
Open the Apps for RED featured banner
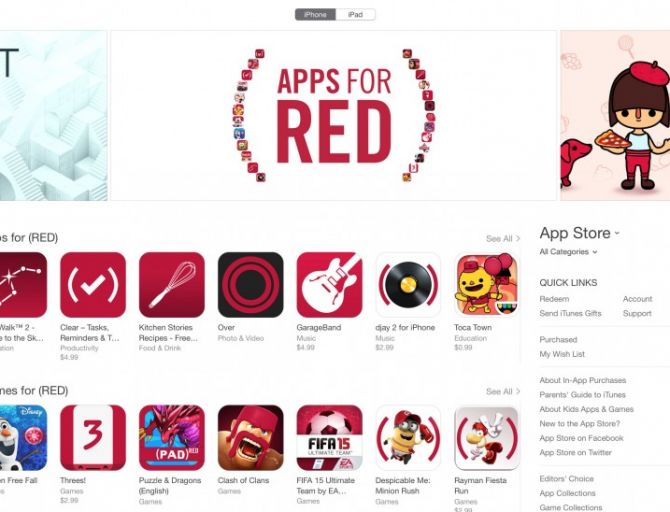pos(334,115)
